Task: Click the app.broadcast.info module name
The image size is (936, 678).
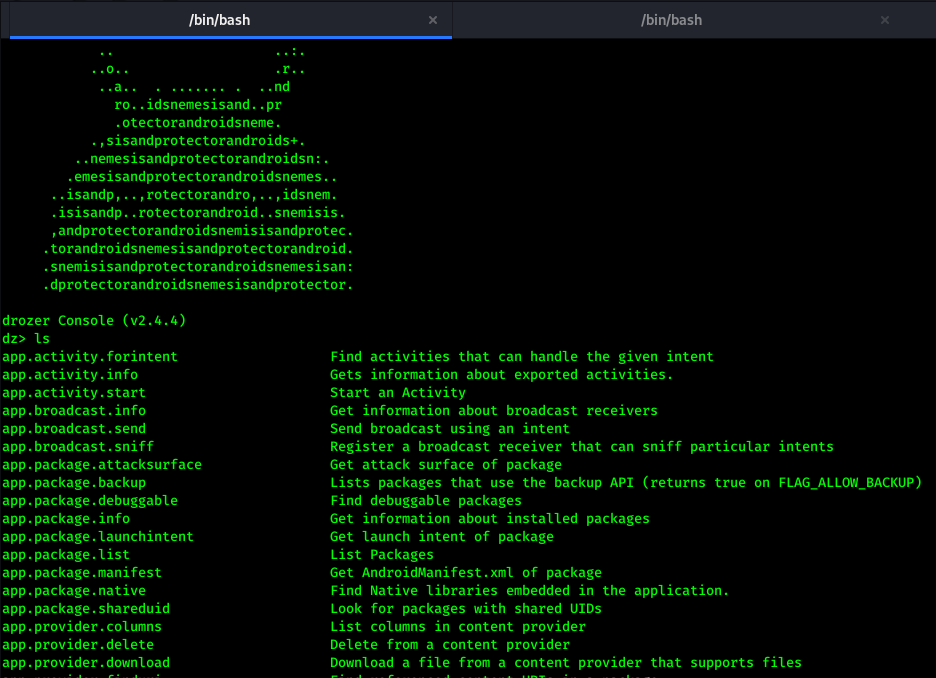Action: (74, 411)
